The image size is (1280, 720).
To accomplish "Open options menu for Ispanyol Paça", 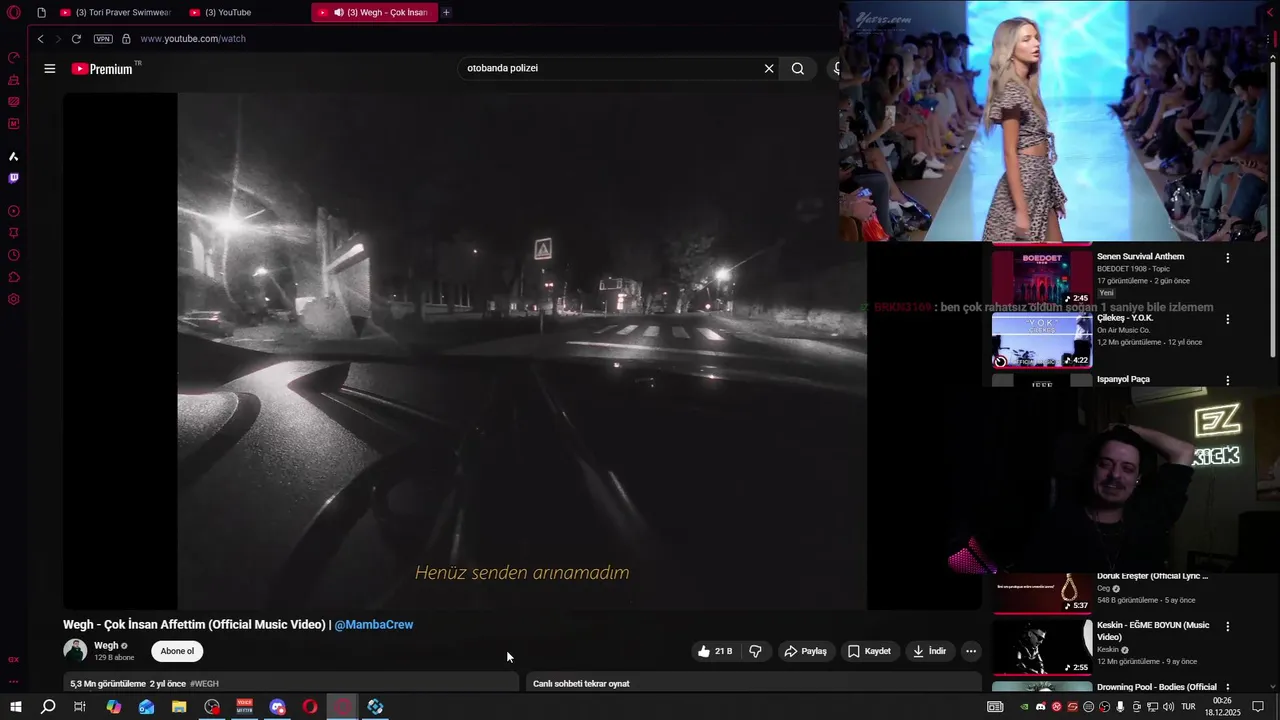I will (x=1228, y=381).
